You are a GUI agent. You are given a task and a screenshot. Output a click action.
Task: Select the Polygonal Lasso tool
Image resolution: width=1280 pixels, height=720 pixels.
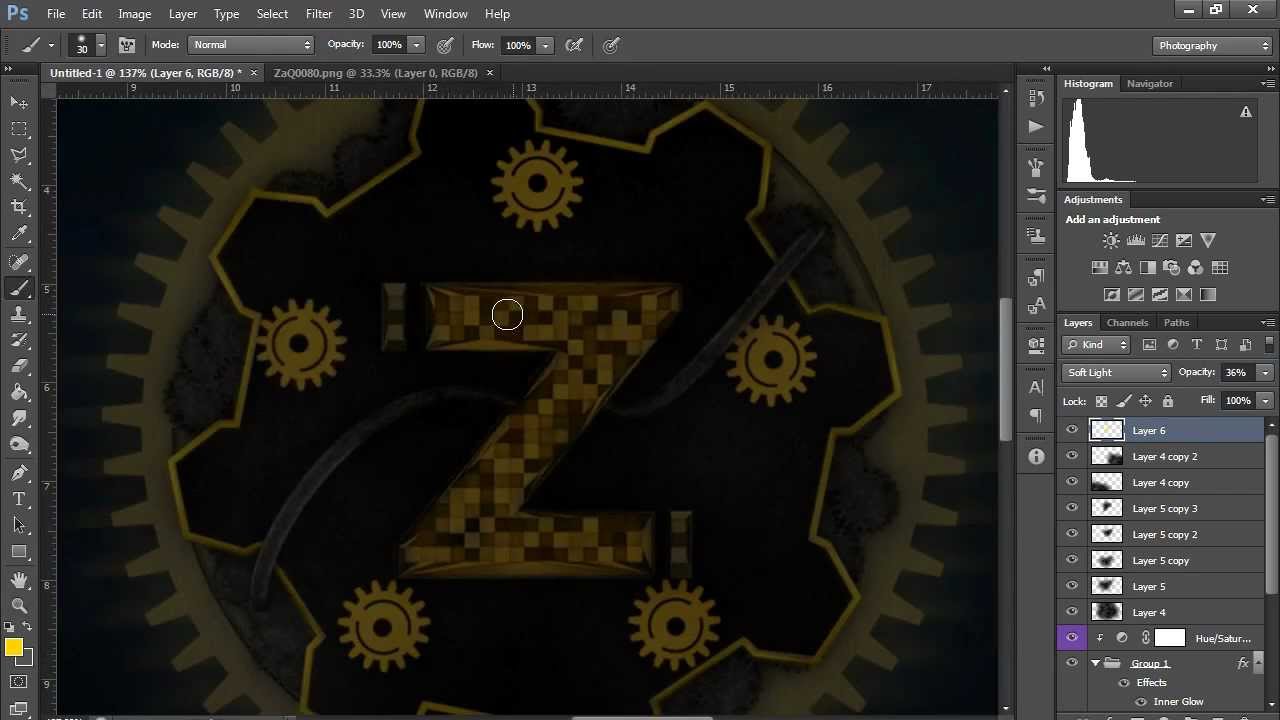coord(19,155)
